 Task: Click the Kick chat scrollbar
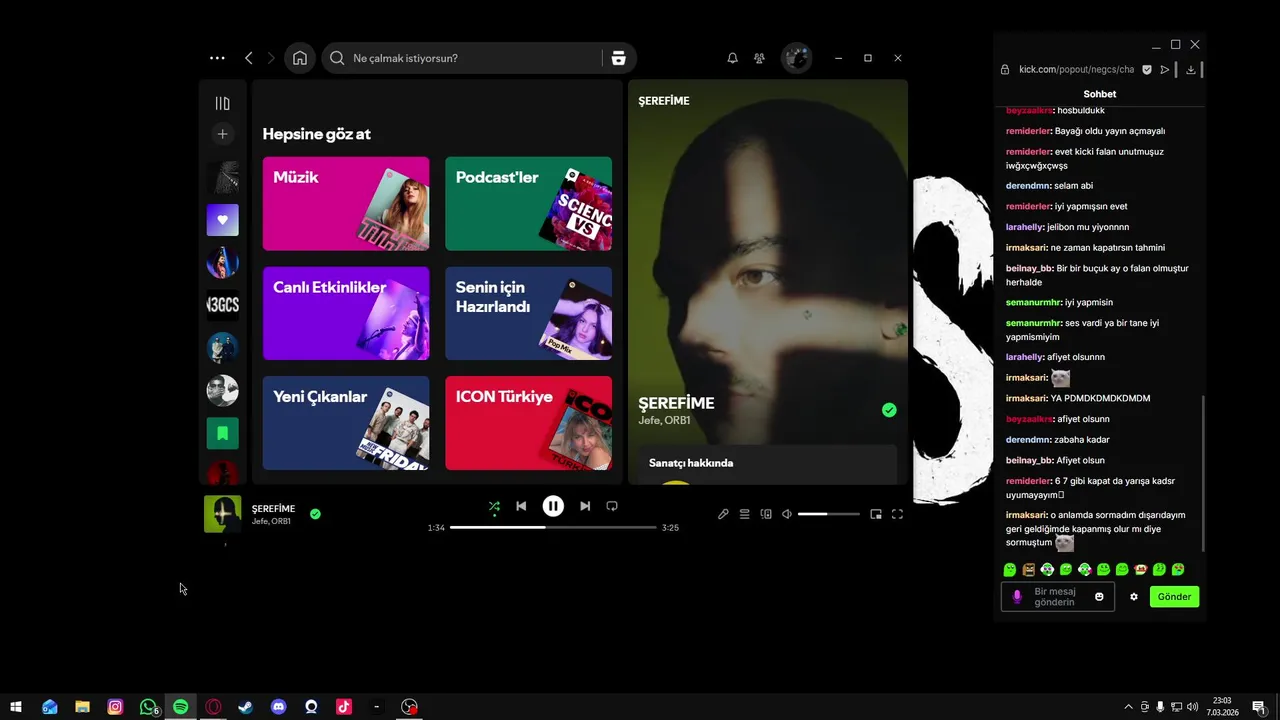[1203, 473]
